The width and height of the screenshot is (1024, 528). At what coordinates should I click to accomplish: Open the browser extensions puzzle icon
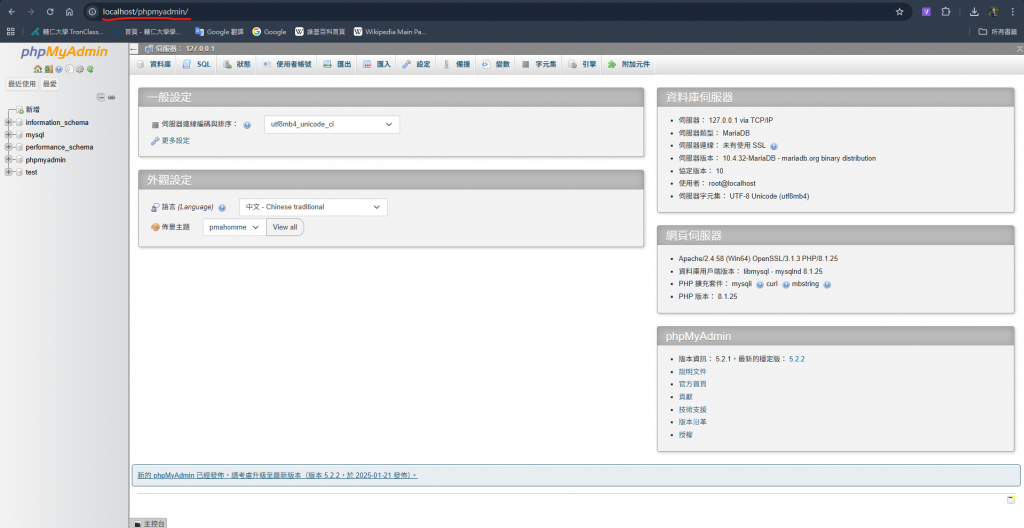coord(946,12)
